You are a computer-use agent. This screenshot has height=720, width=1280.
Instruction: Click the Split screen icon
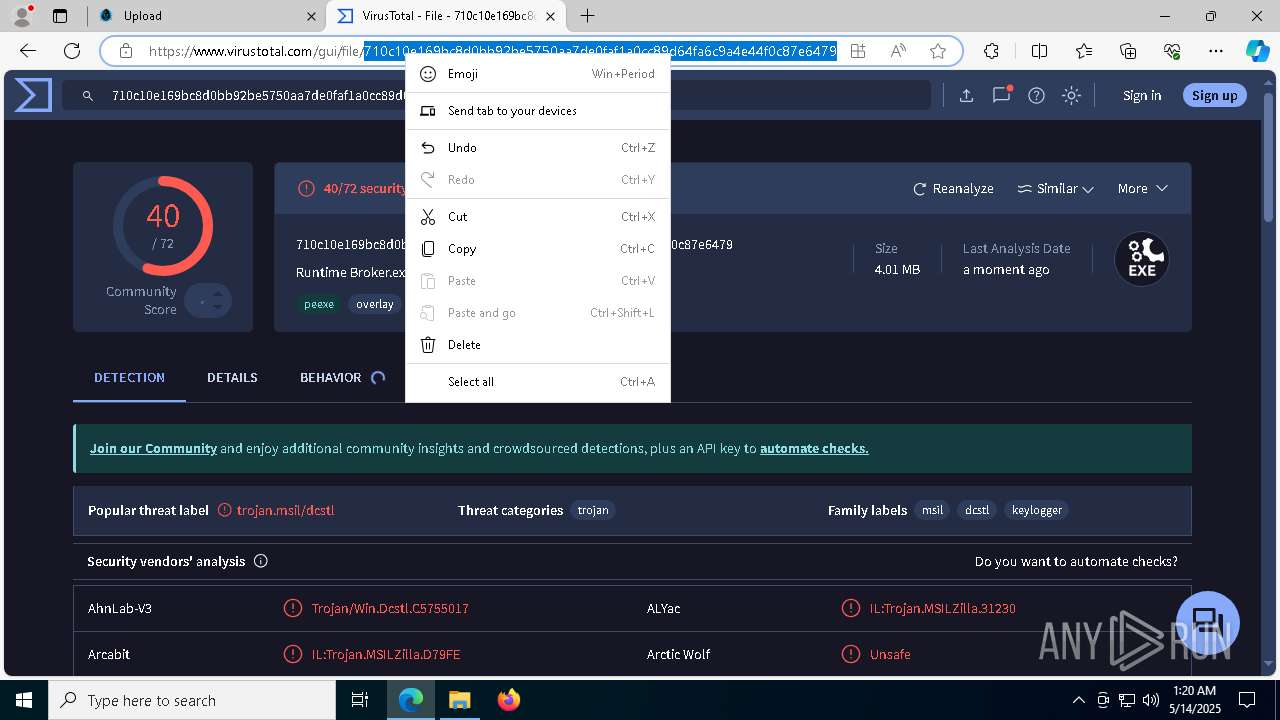point(1039,51)
